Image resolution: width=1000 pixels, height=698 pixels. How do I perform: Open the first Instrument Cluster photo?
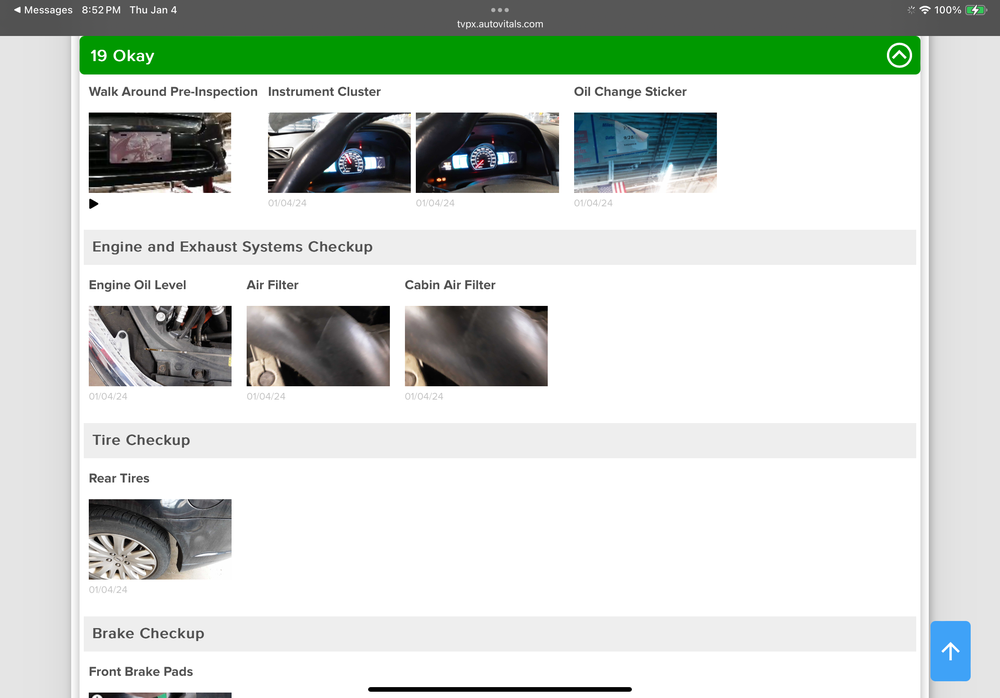click(339, 152)
